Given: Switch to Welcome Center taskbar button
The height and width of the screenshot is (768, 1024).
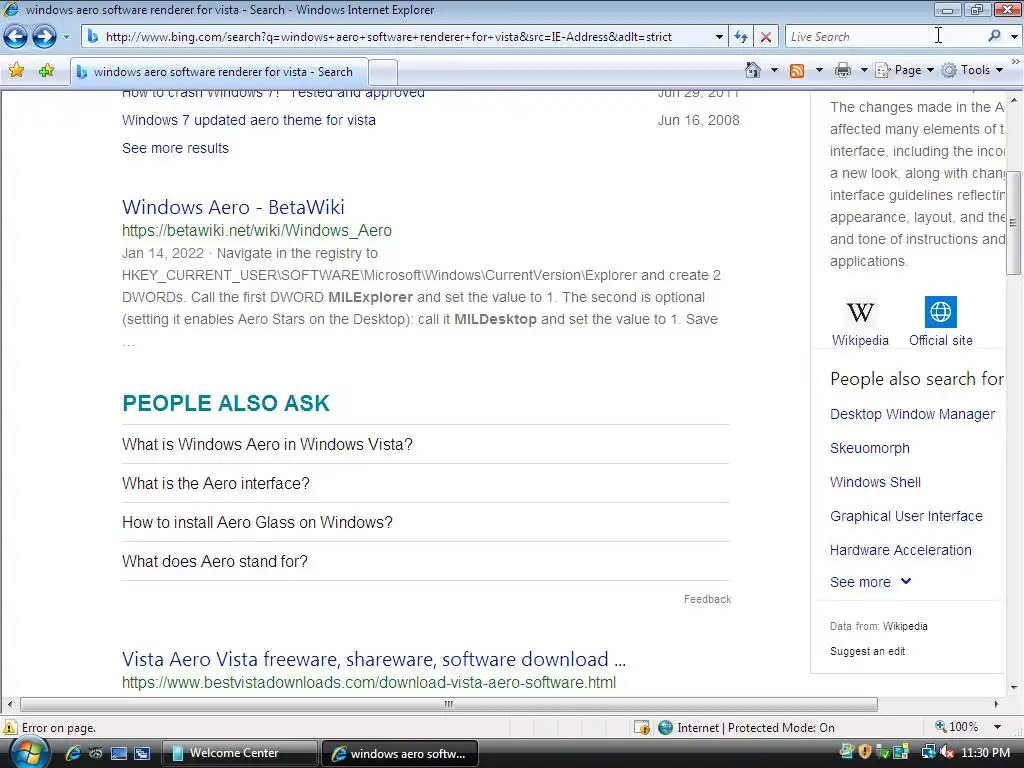Looking at the screenshot, I should coord(239,753).
